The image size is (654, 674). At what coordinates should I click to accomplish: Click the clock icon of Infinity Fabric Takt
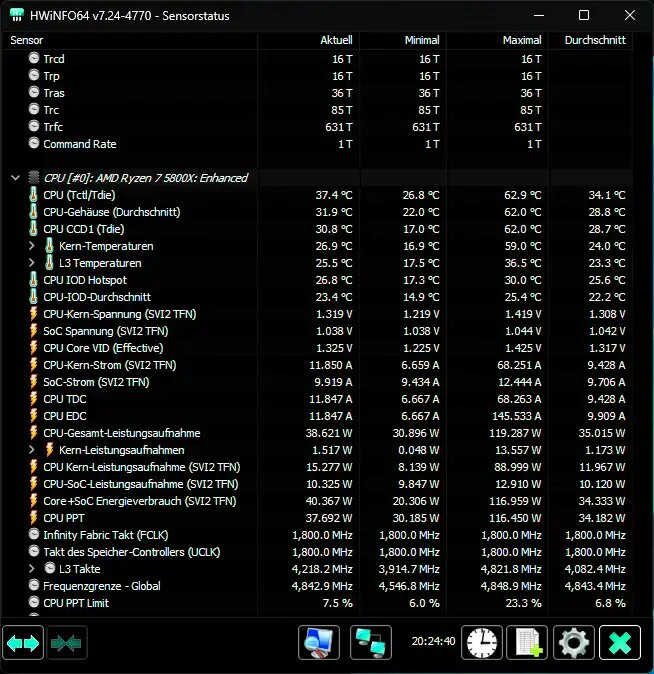(34, 534)
